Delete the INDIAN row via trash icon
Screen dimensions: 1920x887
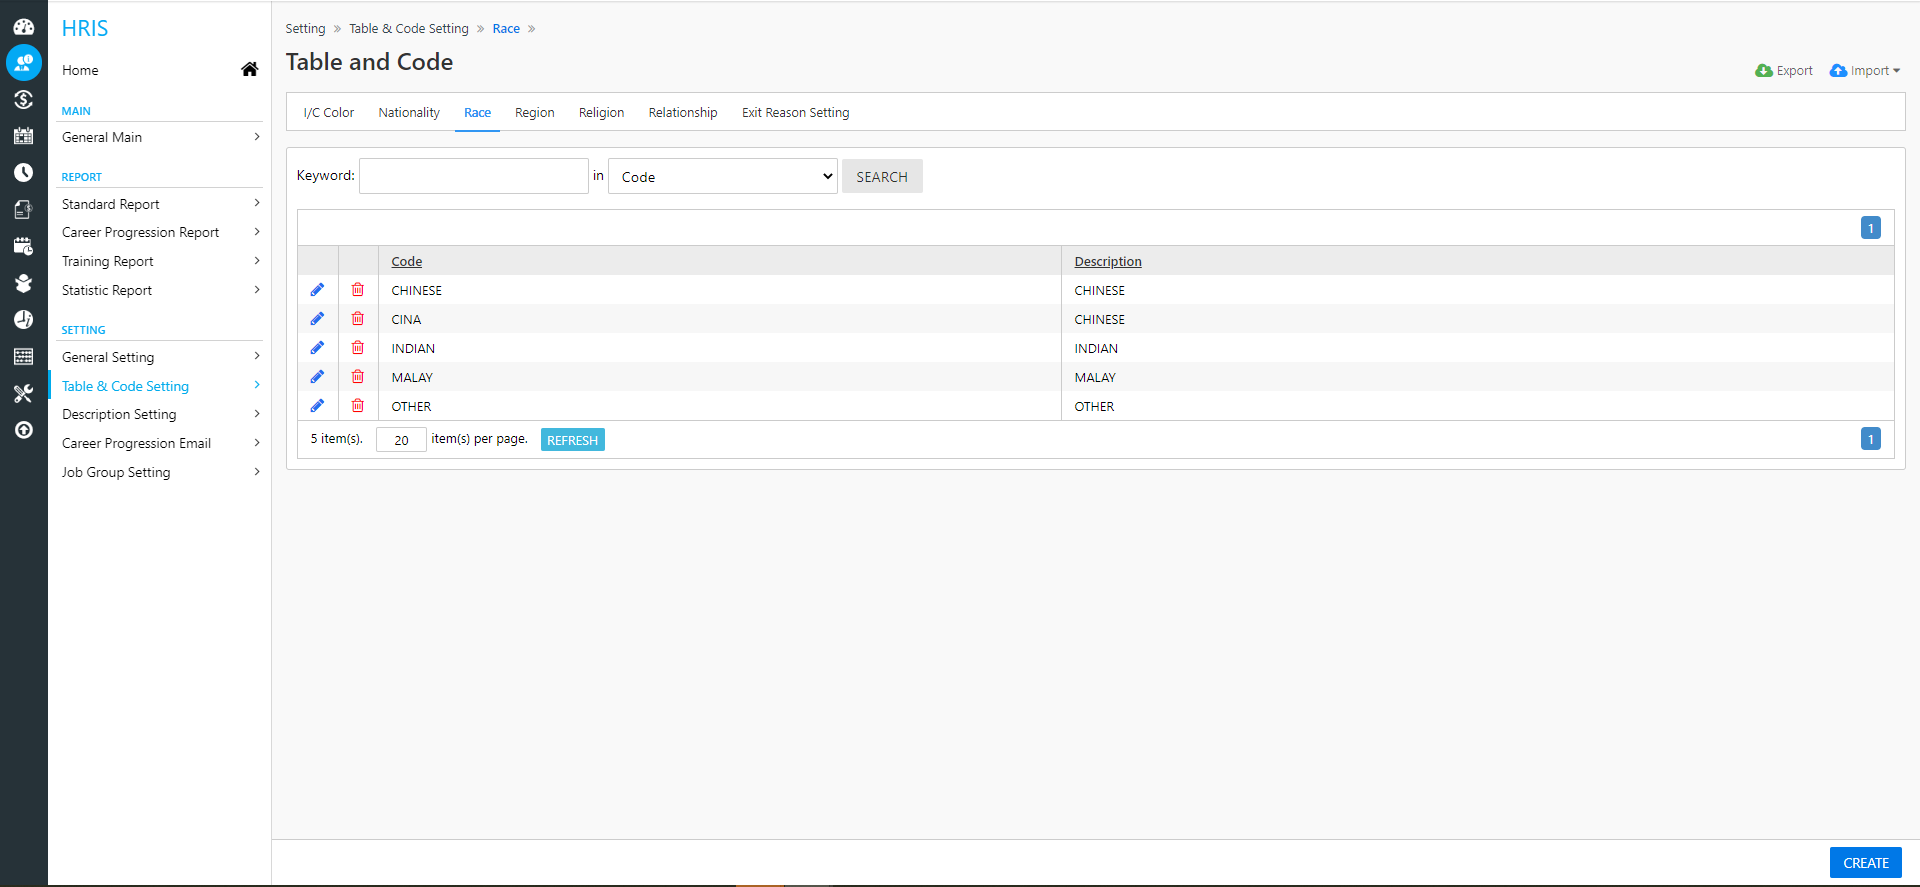[358, 348]
